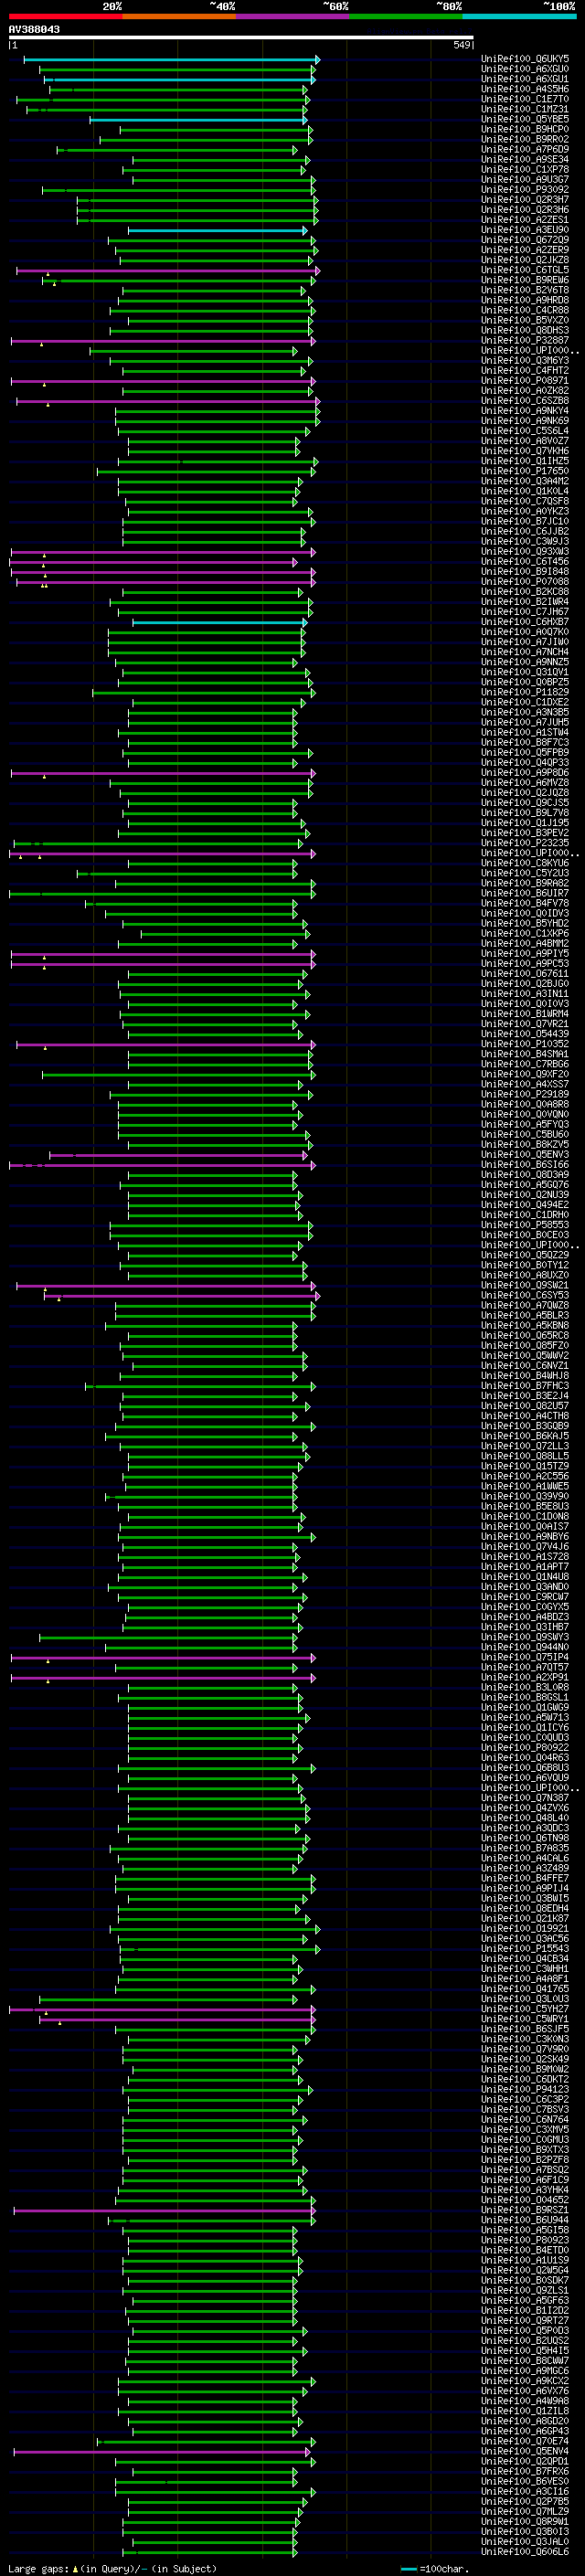The image size is (585, 2576).
Task: Select label UniRef100_C1E7T0
Action: click(525, 99)
